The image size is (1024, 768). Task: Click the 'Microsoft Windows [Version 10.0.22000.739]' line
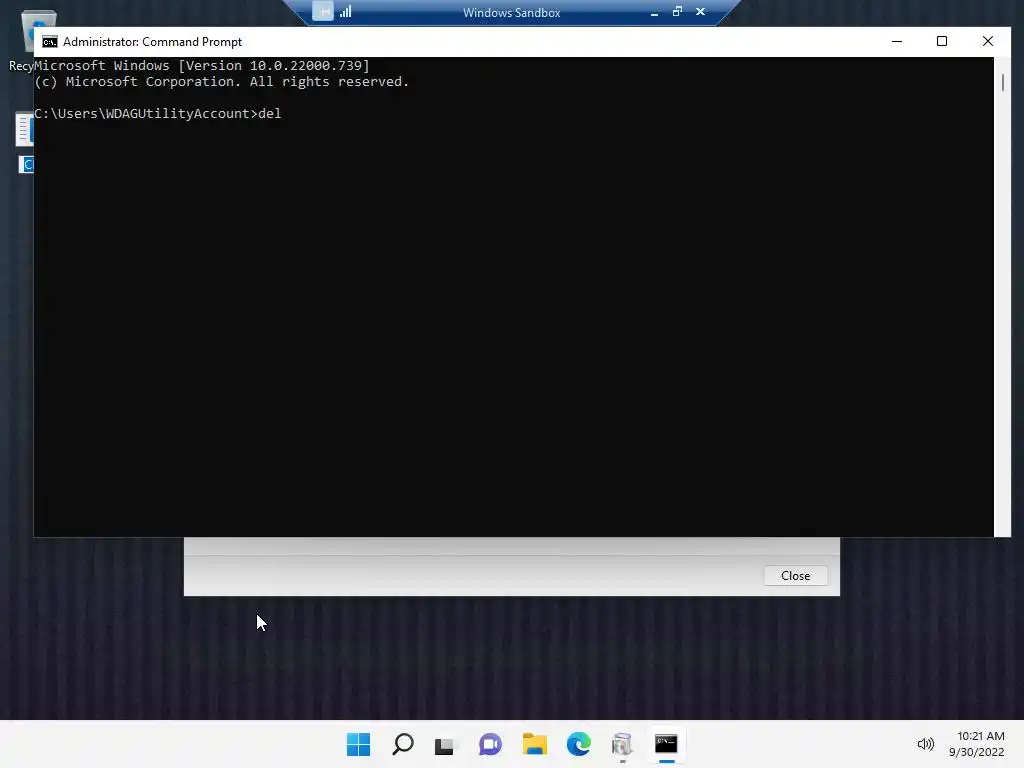(x=202, y=65)
